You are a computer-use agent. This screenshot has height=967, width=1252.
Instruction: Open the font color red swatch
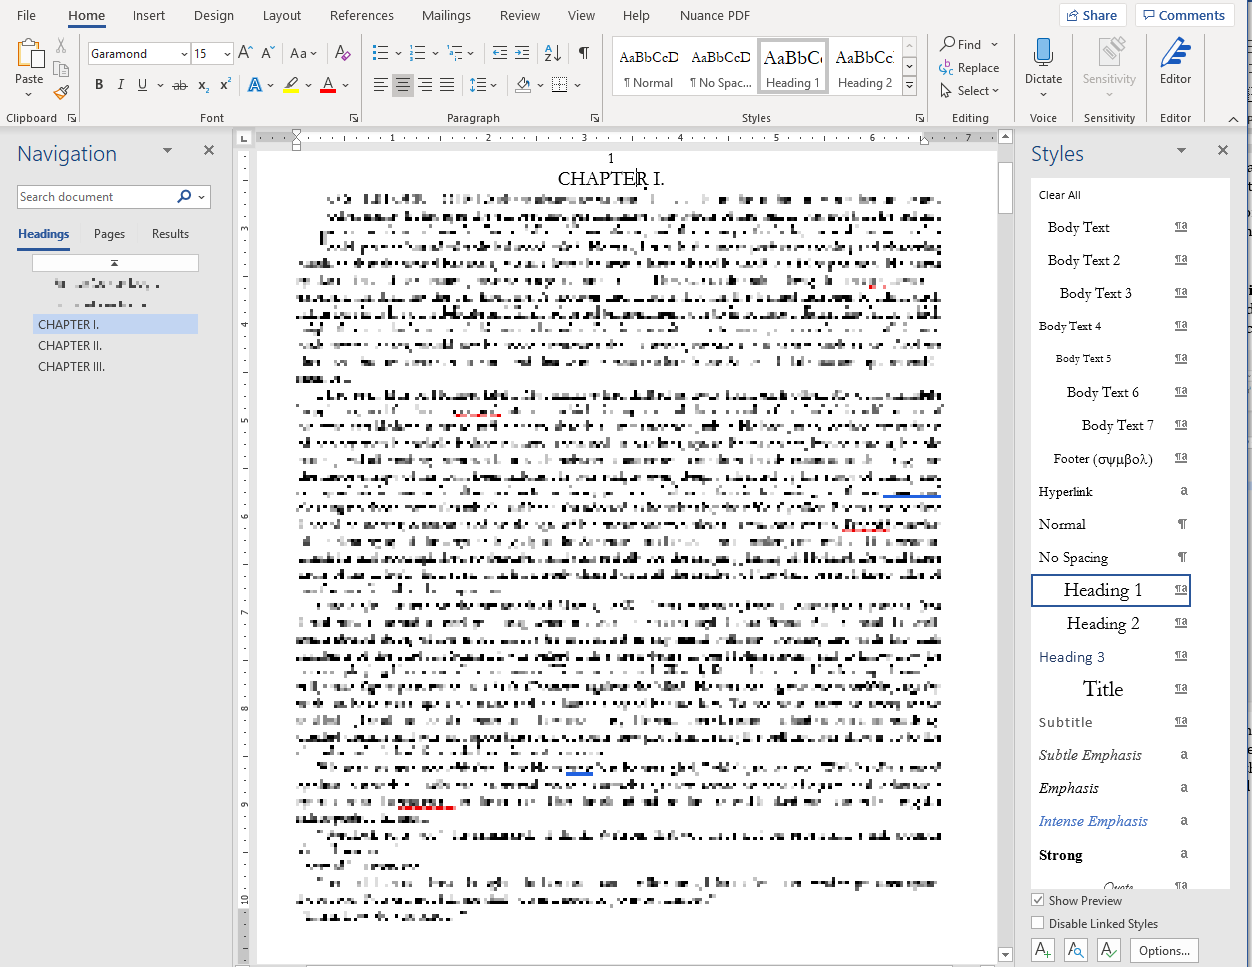pos(328,85)
